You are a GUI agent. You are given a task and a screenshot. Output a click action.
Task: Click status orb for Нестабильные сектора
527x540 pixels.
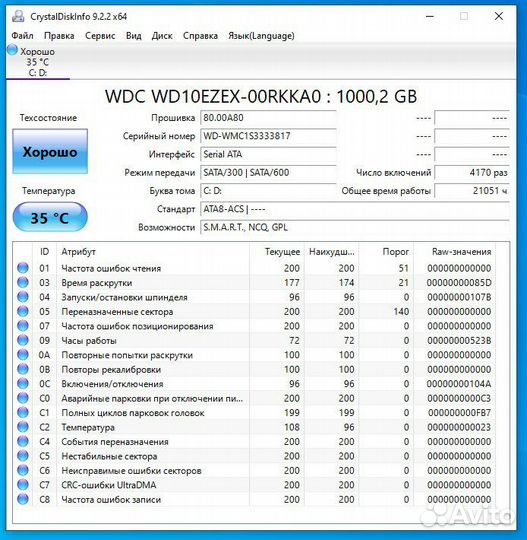[x=23, y=456]
